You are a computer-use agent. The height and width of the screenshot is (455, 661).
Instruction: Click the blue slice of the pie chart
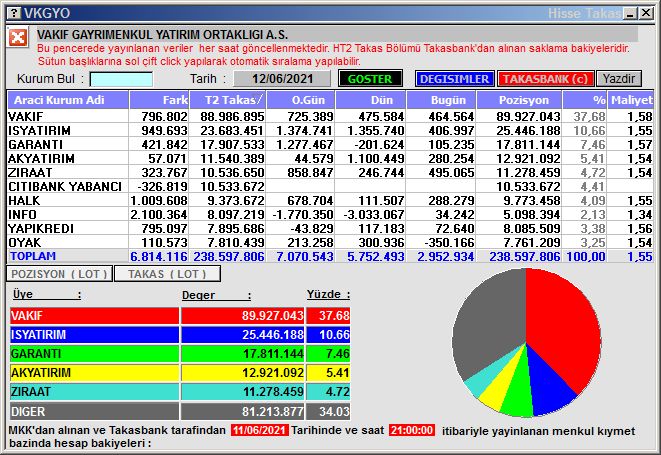(548, 386)
